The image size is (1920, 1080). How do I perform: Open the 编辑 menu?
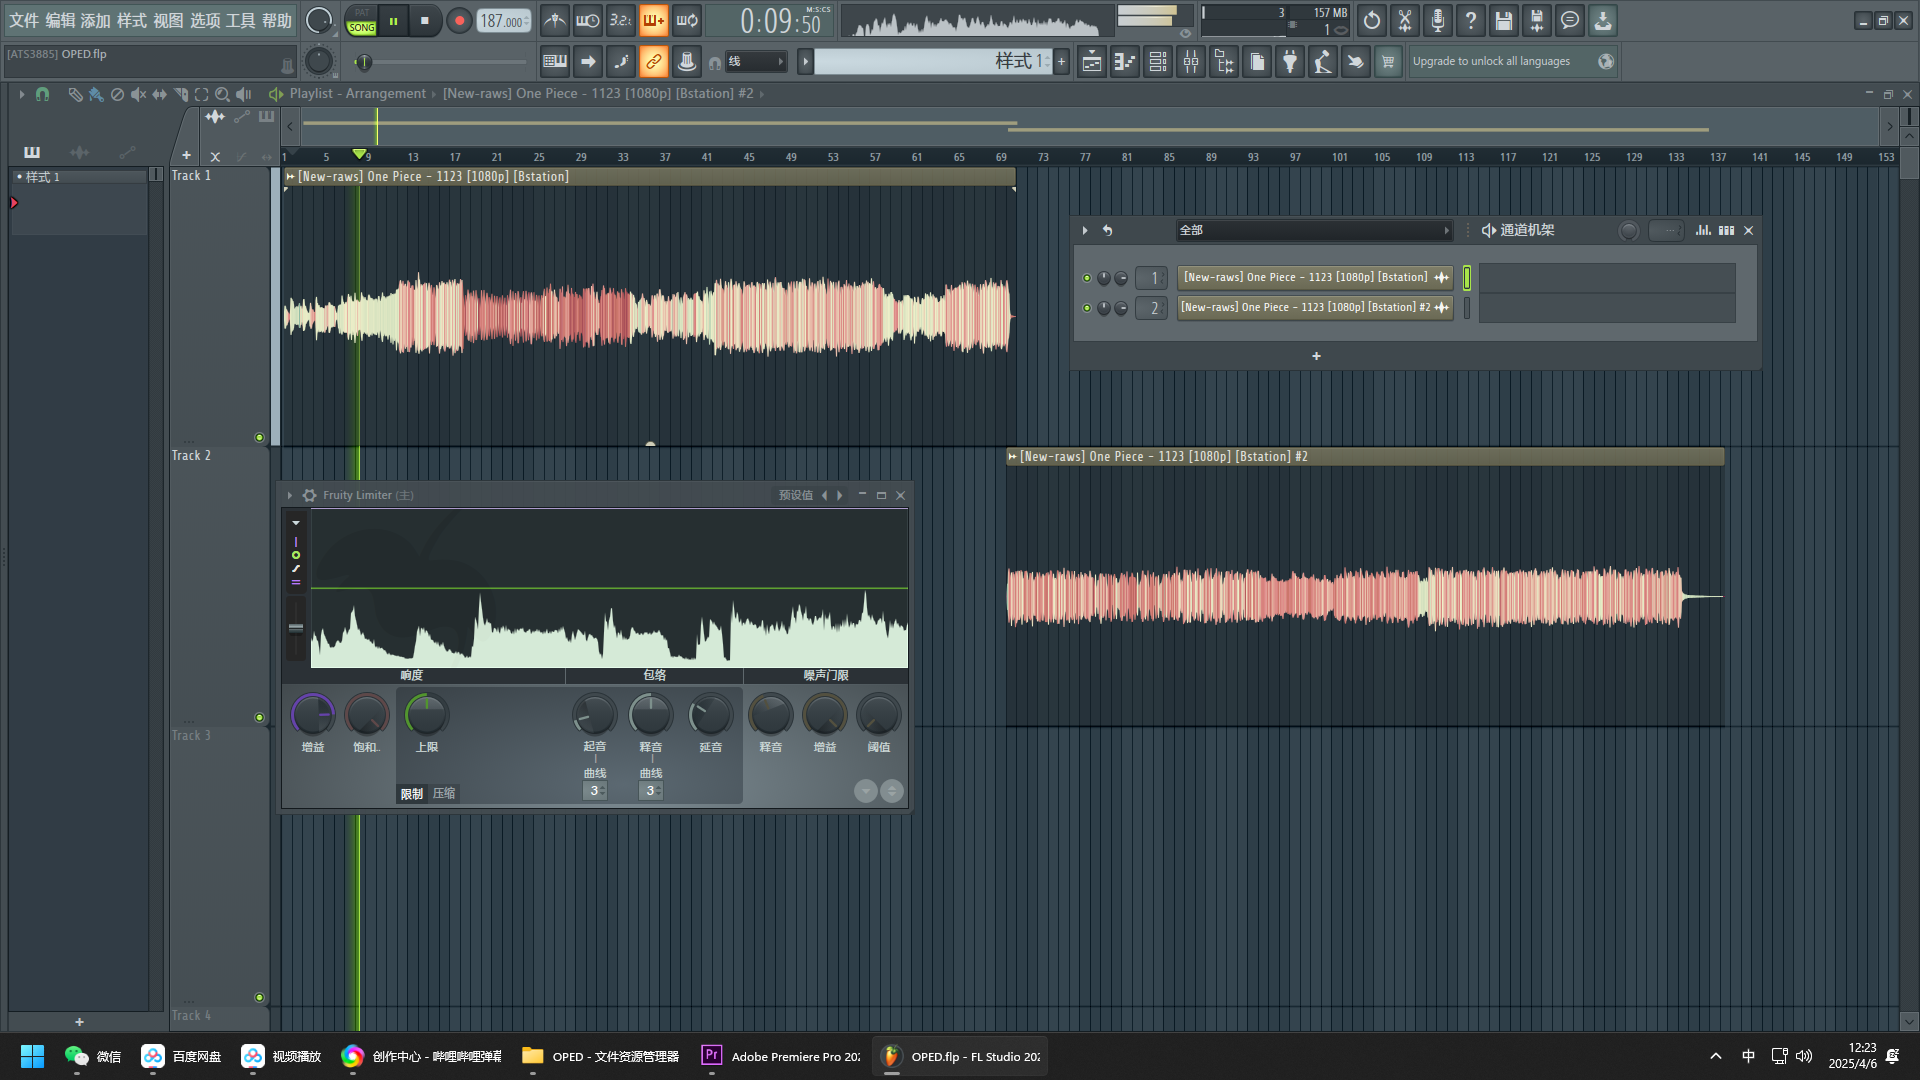tap(60, 21)
